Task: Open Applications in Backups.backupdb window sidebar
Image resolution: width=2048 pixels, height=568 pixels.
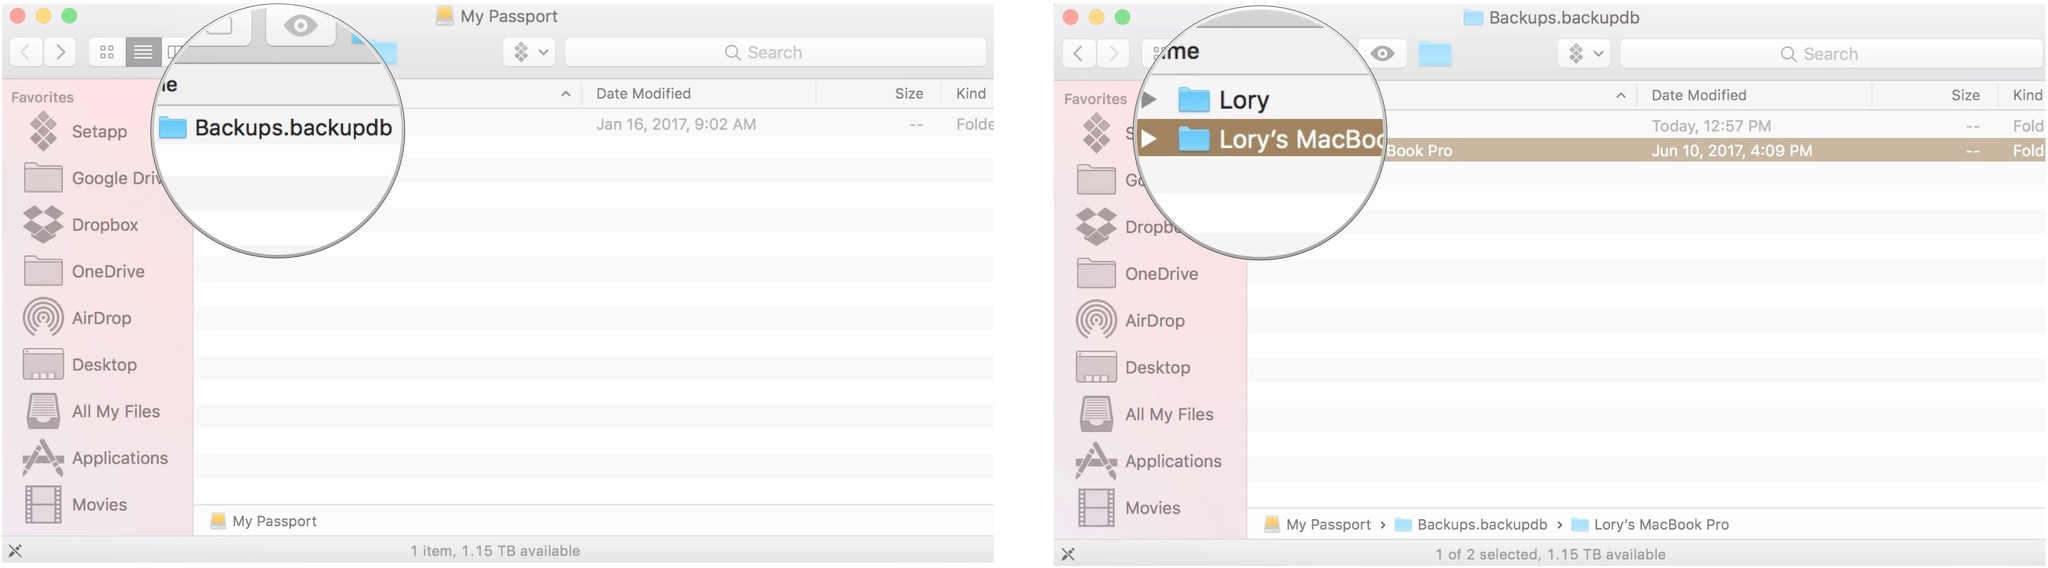Action: pos(1149,461)
